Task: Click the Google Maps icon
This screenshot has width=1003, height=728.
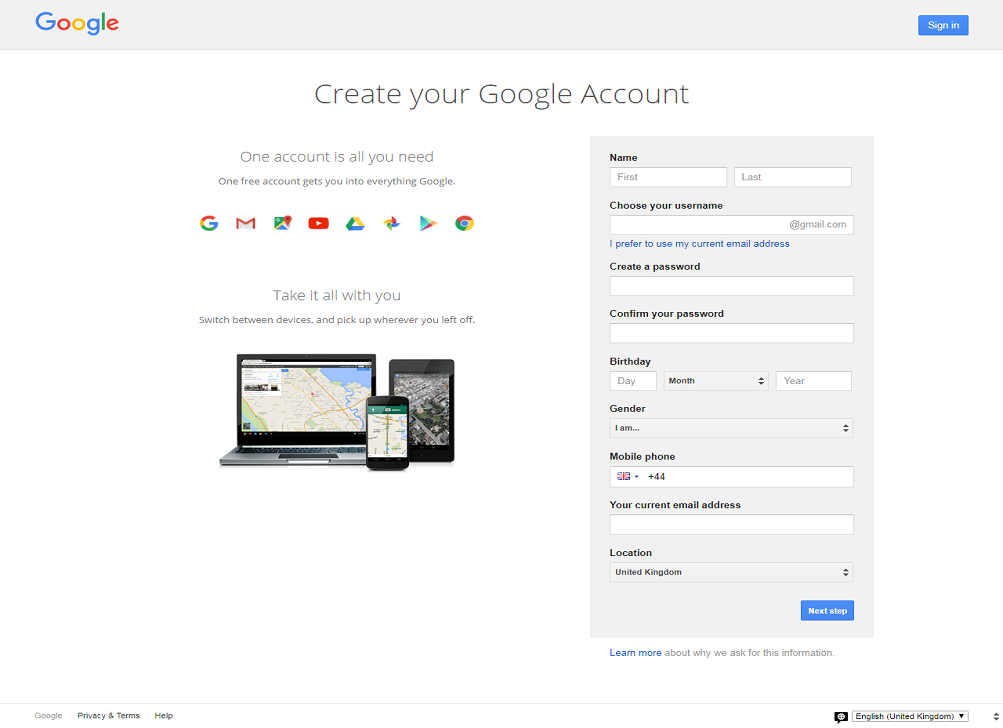Action: (283, 223)
